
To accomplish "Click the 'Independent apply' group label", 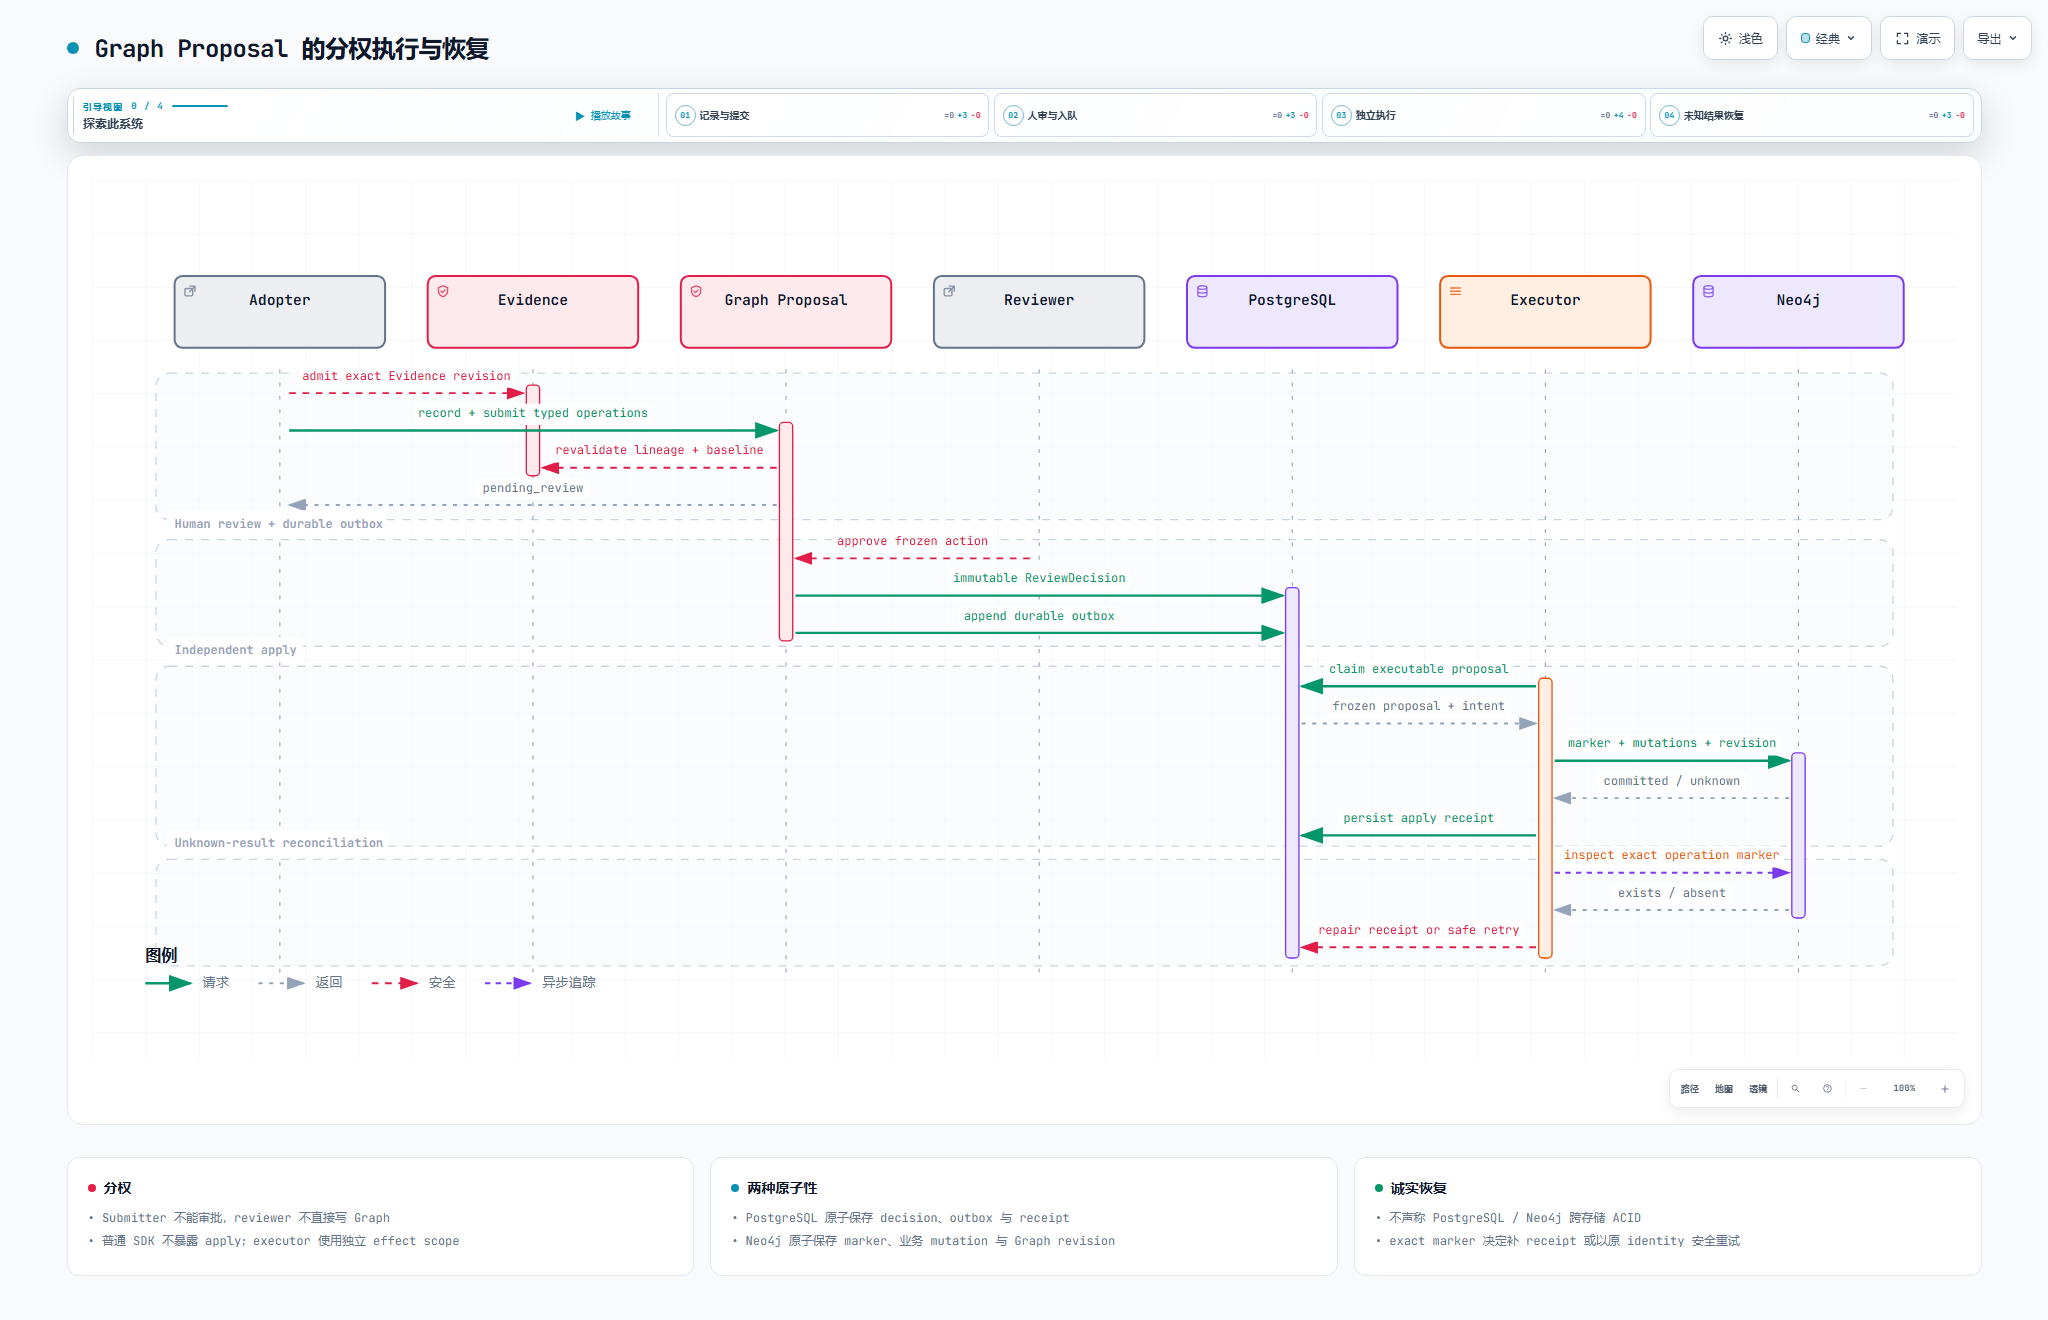I will (x=236, y=651).
